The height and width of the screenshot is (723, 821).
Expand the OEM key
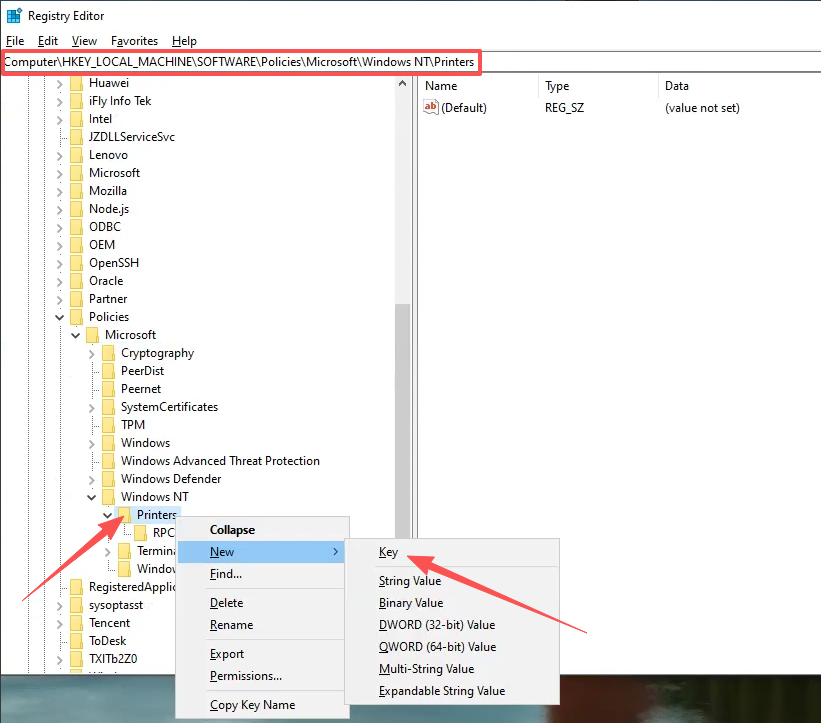coord(59,246)
